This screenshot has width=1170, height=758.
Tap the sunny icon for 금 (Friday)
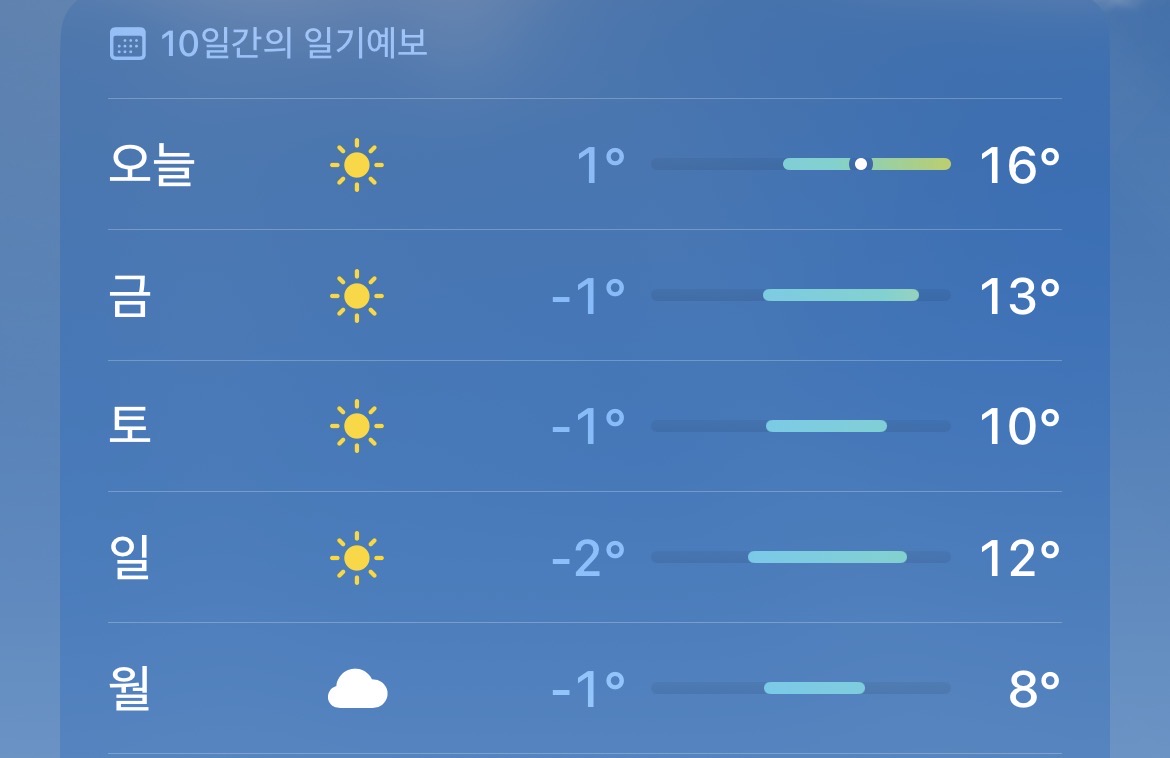tap(357, 296)
